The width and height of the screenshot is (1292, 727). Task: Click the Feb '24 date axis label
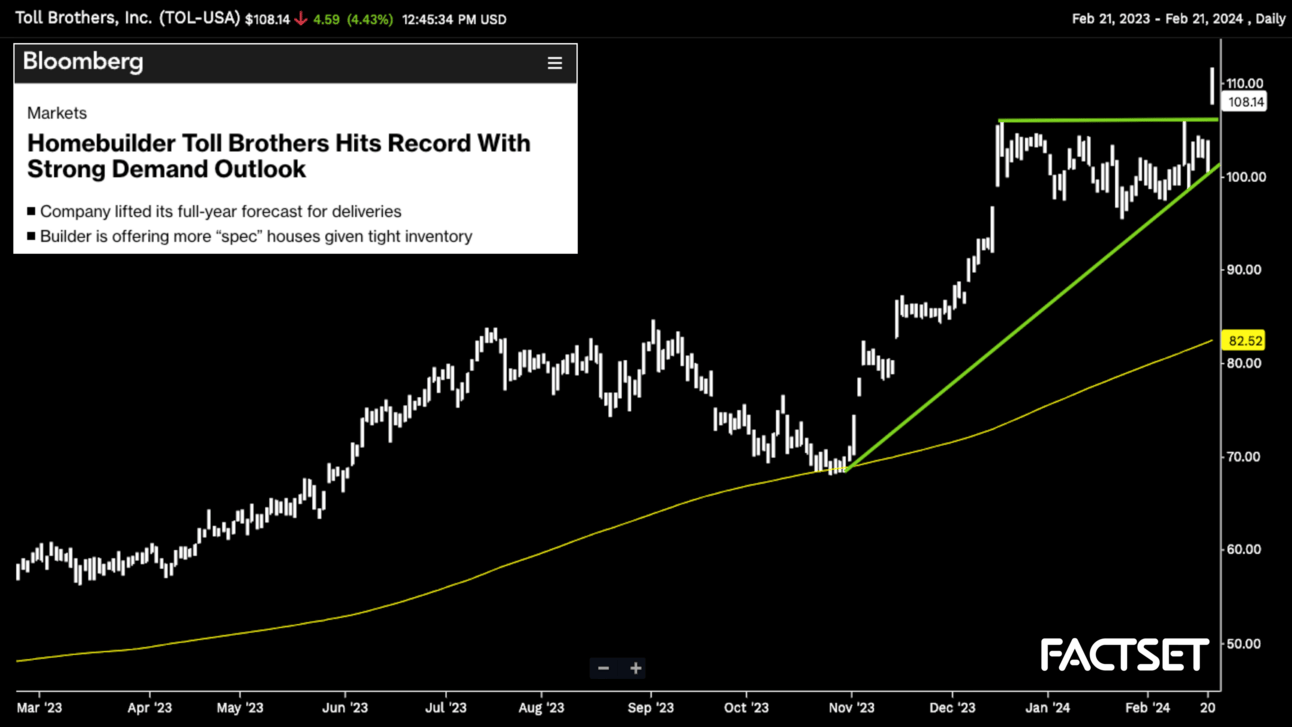(1147, 708)
